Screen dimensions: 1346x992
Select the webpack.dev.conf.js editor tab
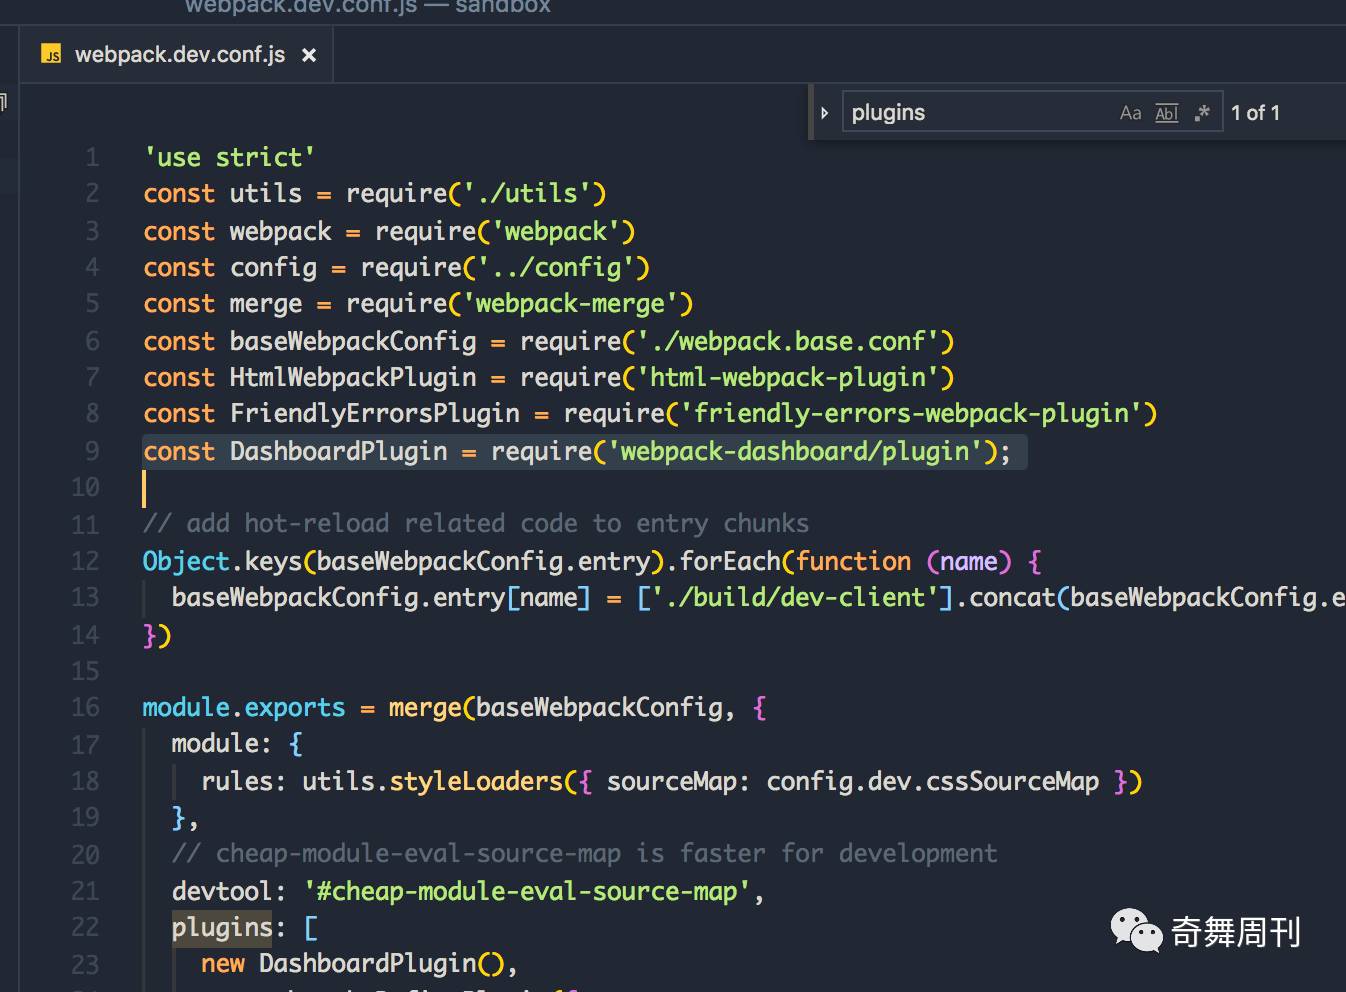pyautogui.click(x=178, y=55)
